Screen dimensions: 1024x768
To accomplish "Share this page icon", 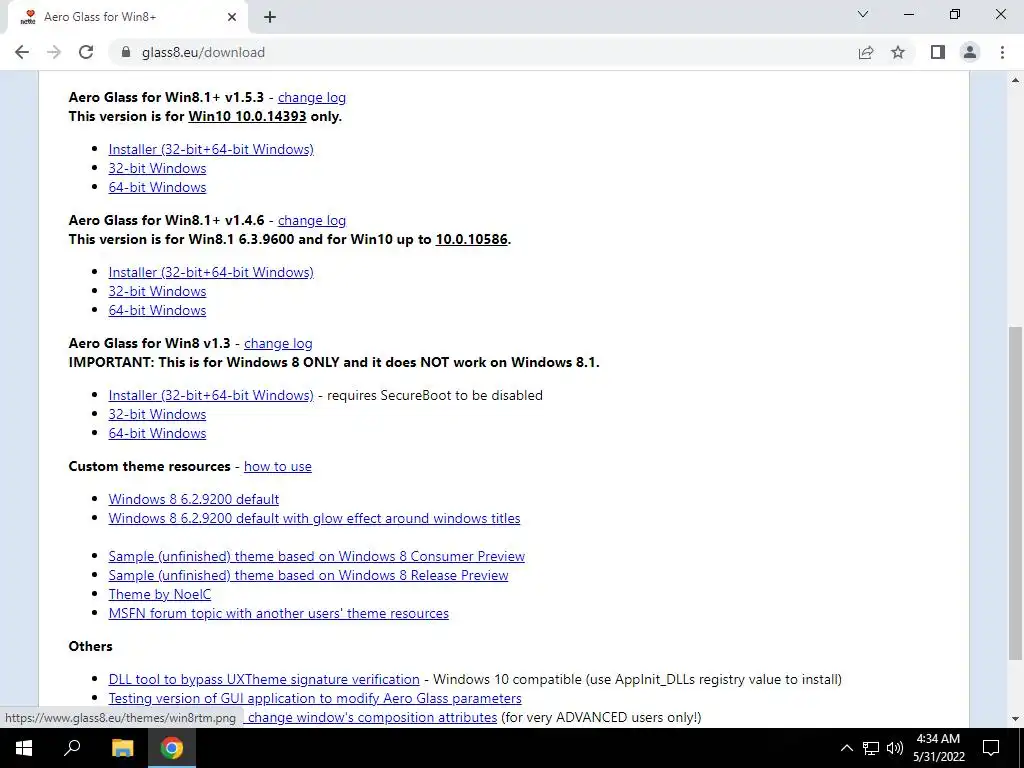I will pyautogui.click(x=866, y=52).
